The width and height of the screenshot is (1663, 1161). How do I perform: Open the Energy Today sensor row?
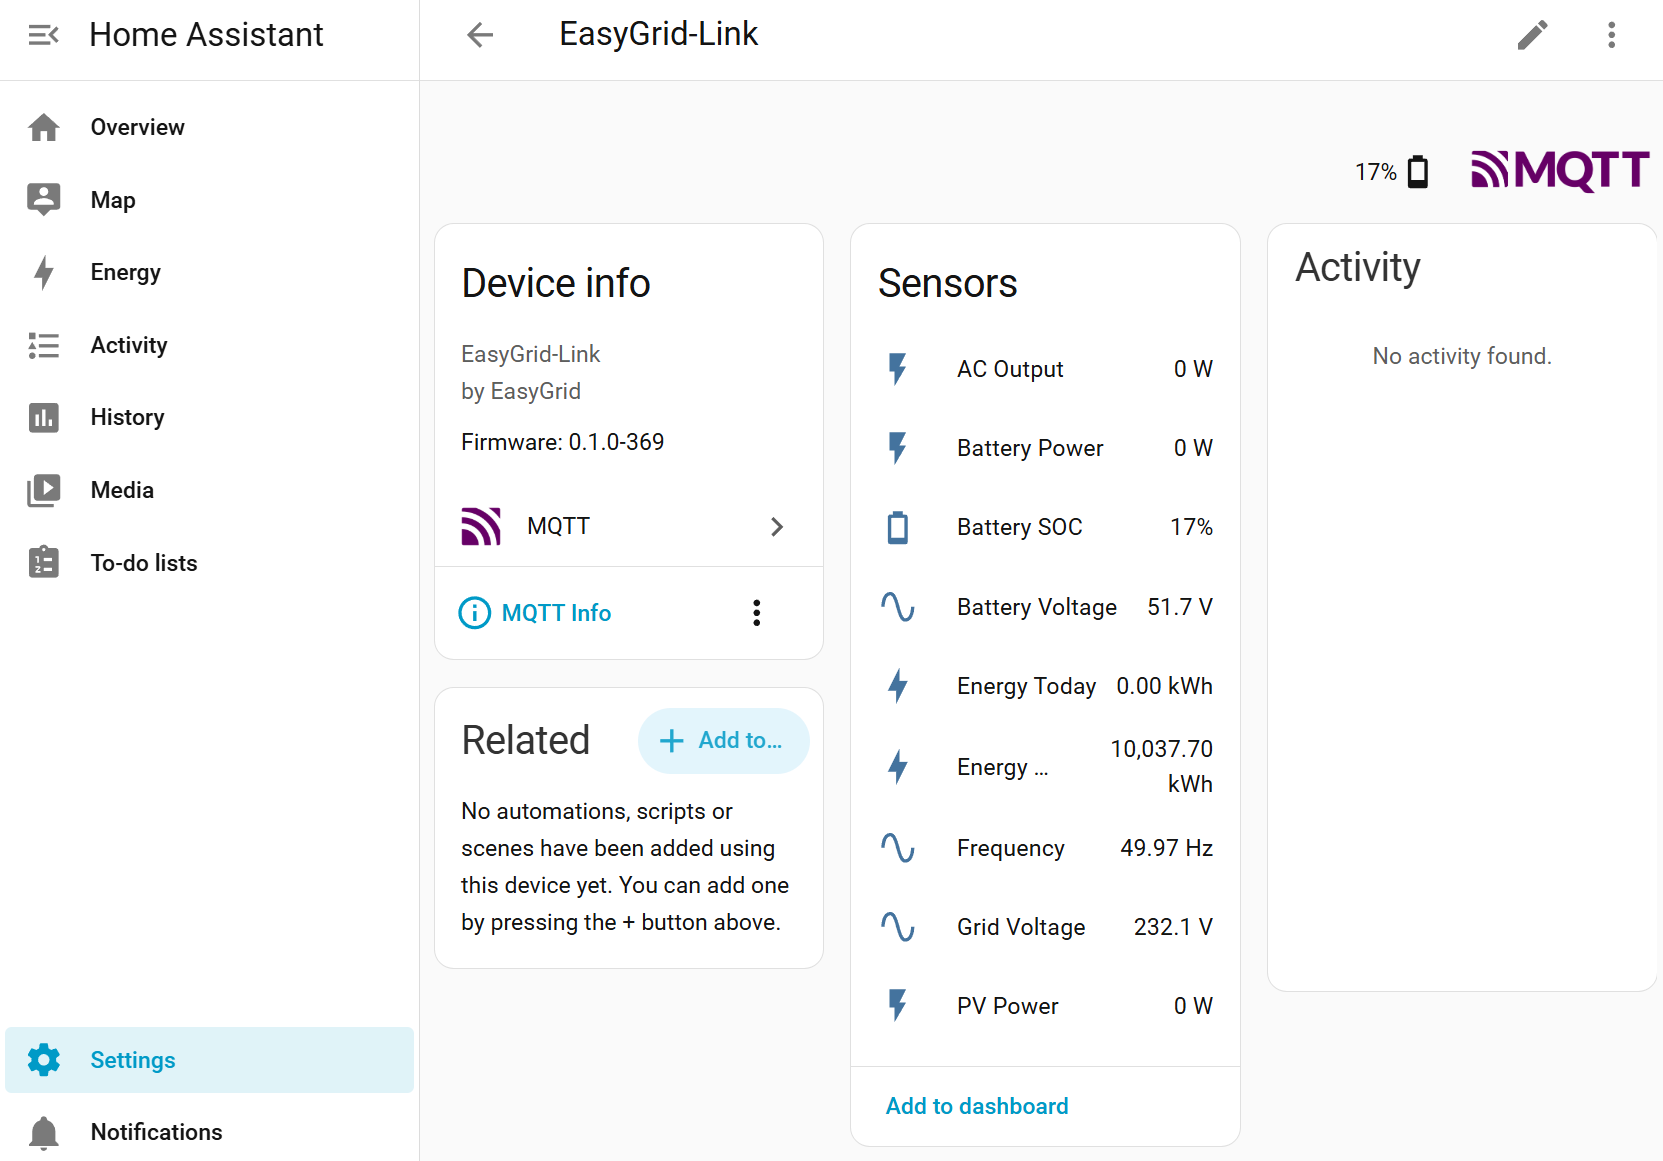click(x=1045, y=685)
